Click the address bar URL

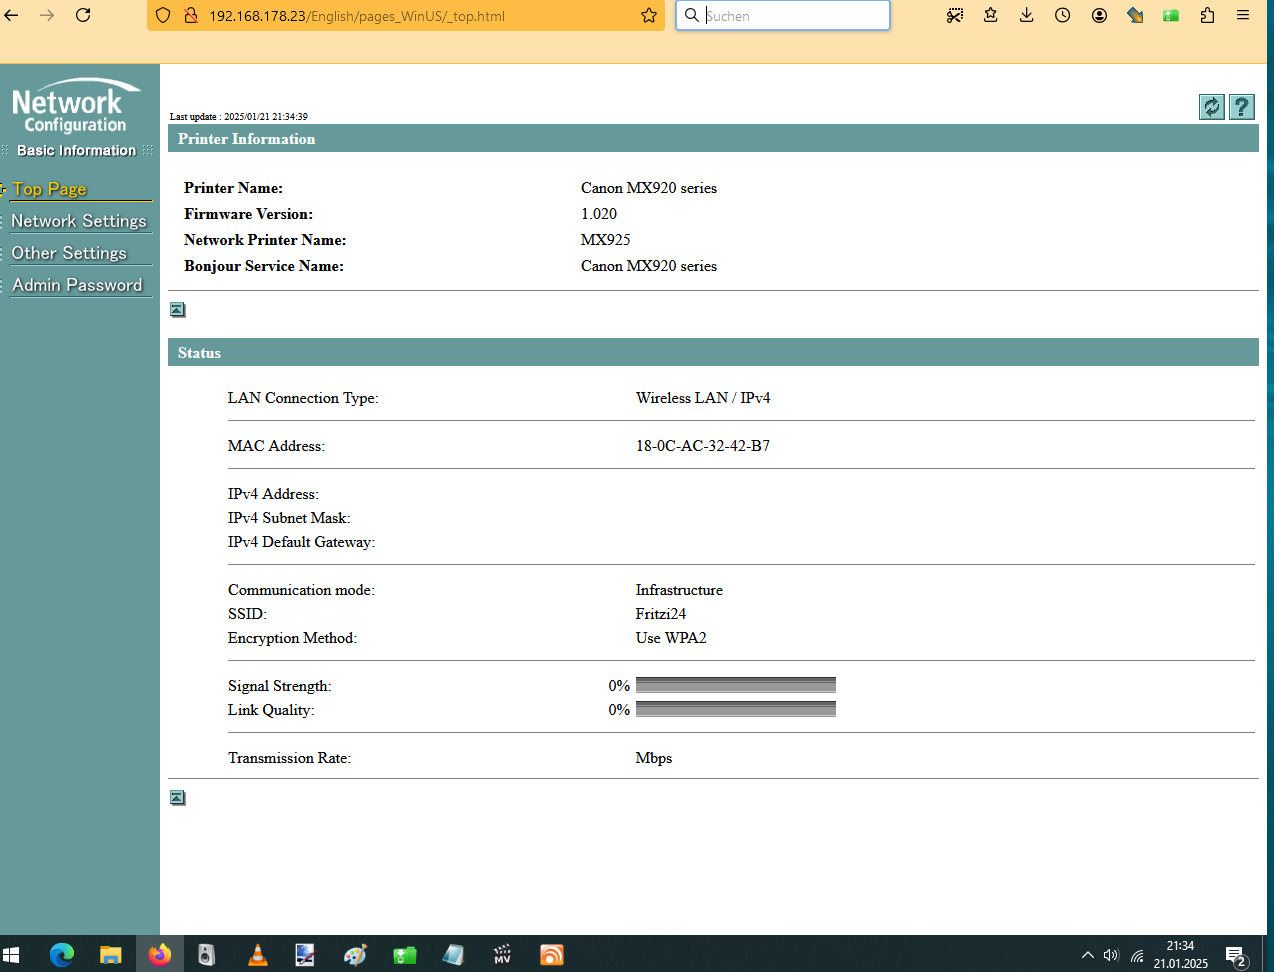tap(357, 16)
